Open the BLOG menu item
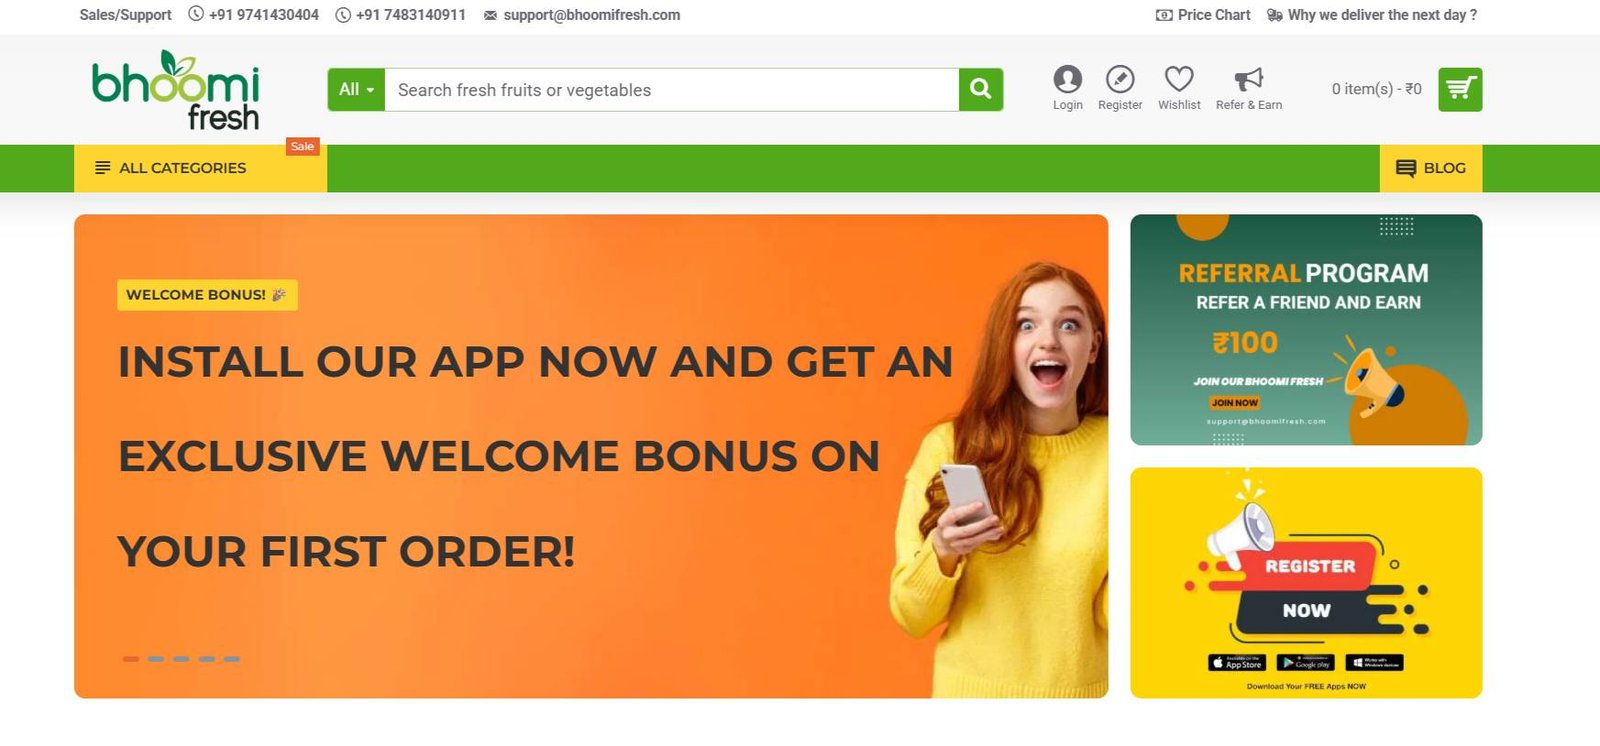The width and height of the screenshot is (1600, 746). click(1431, 168)
